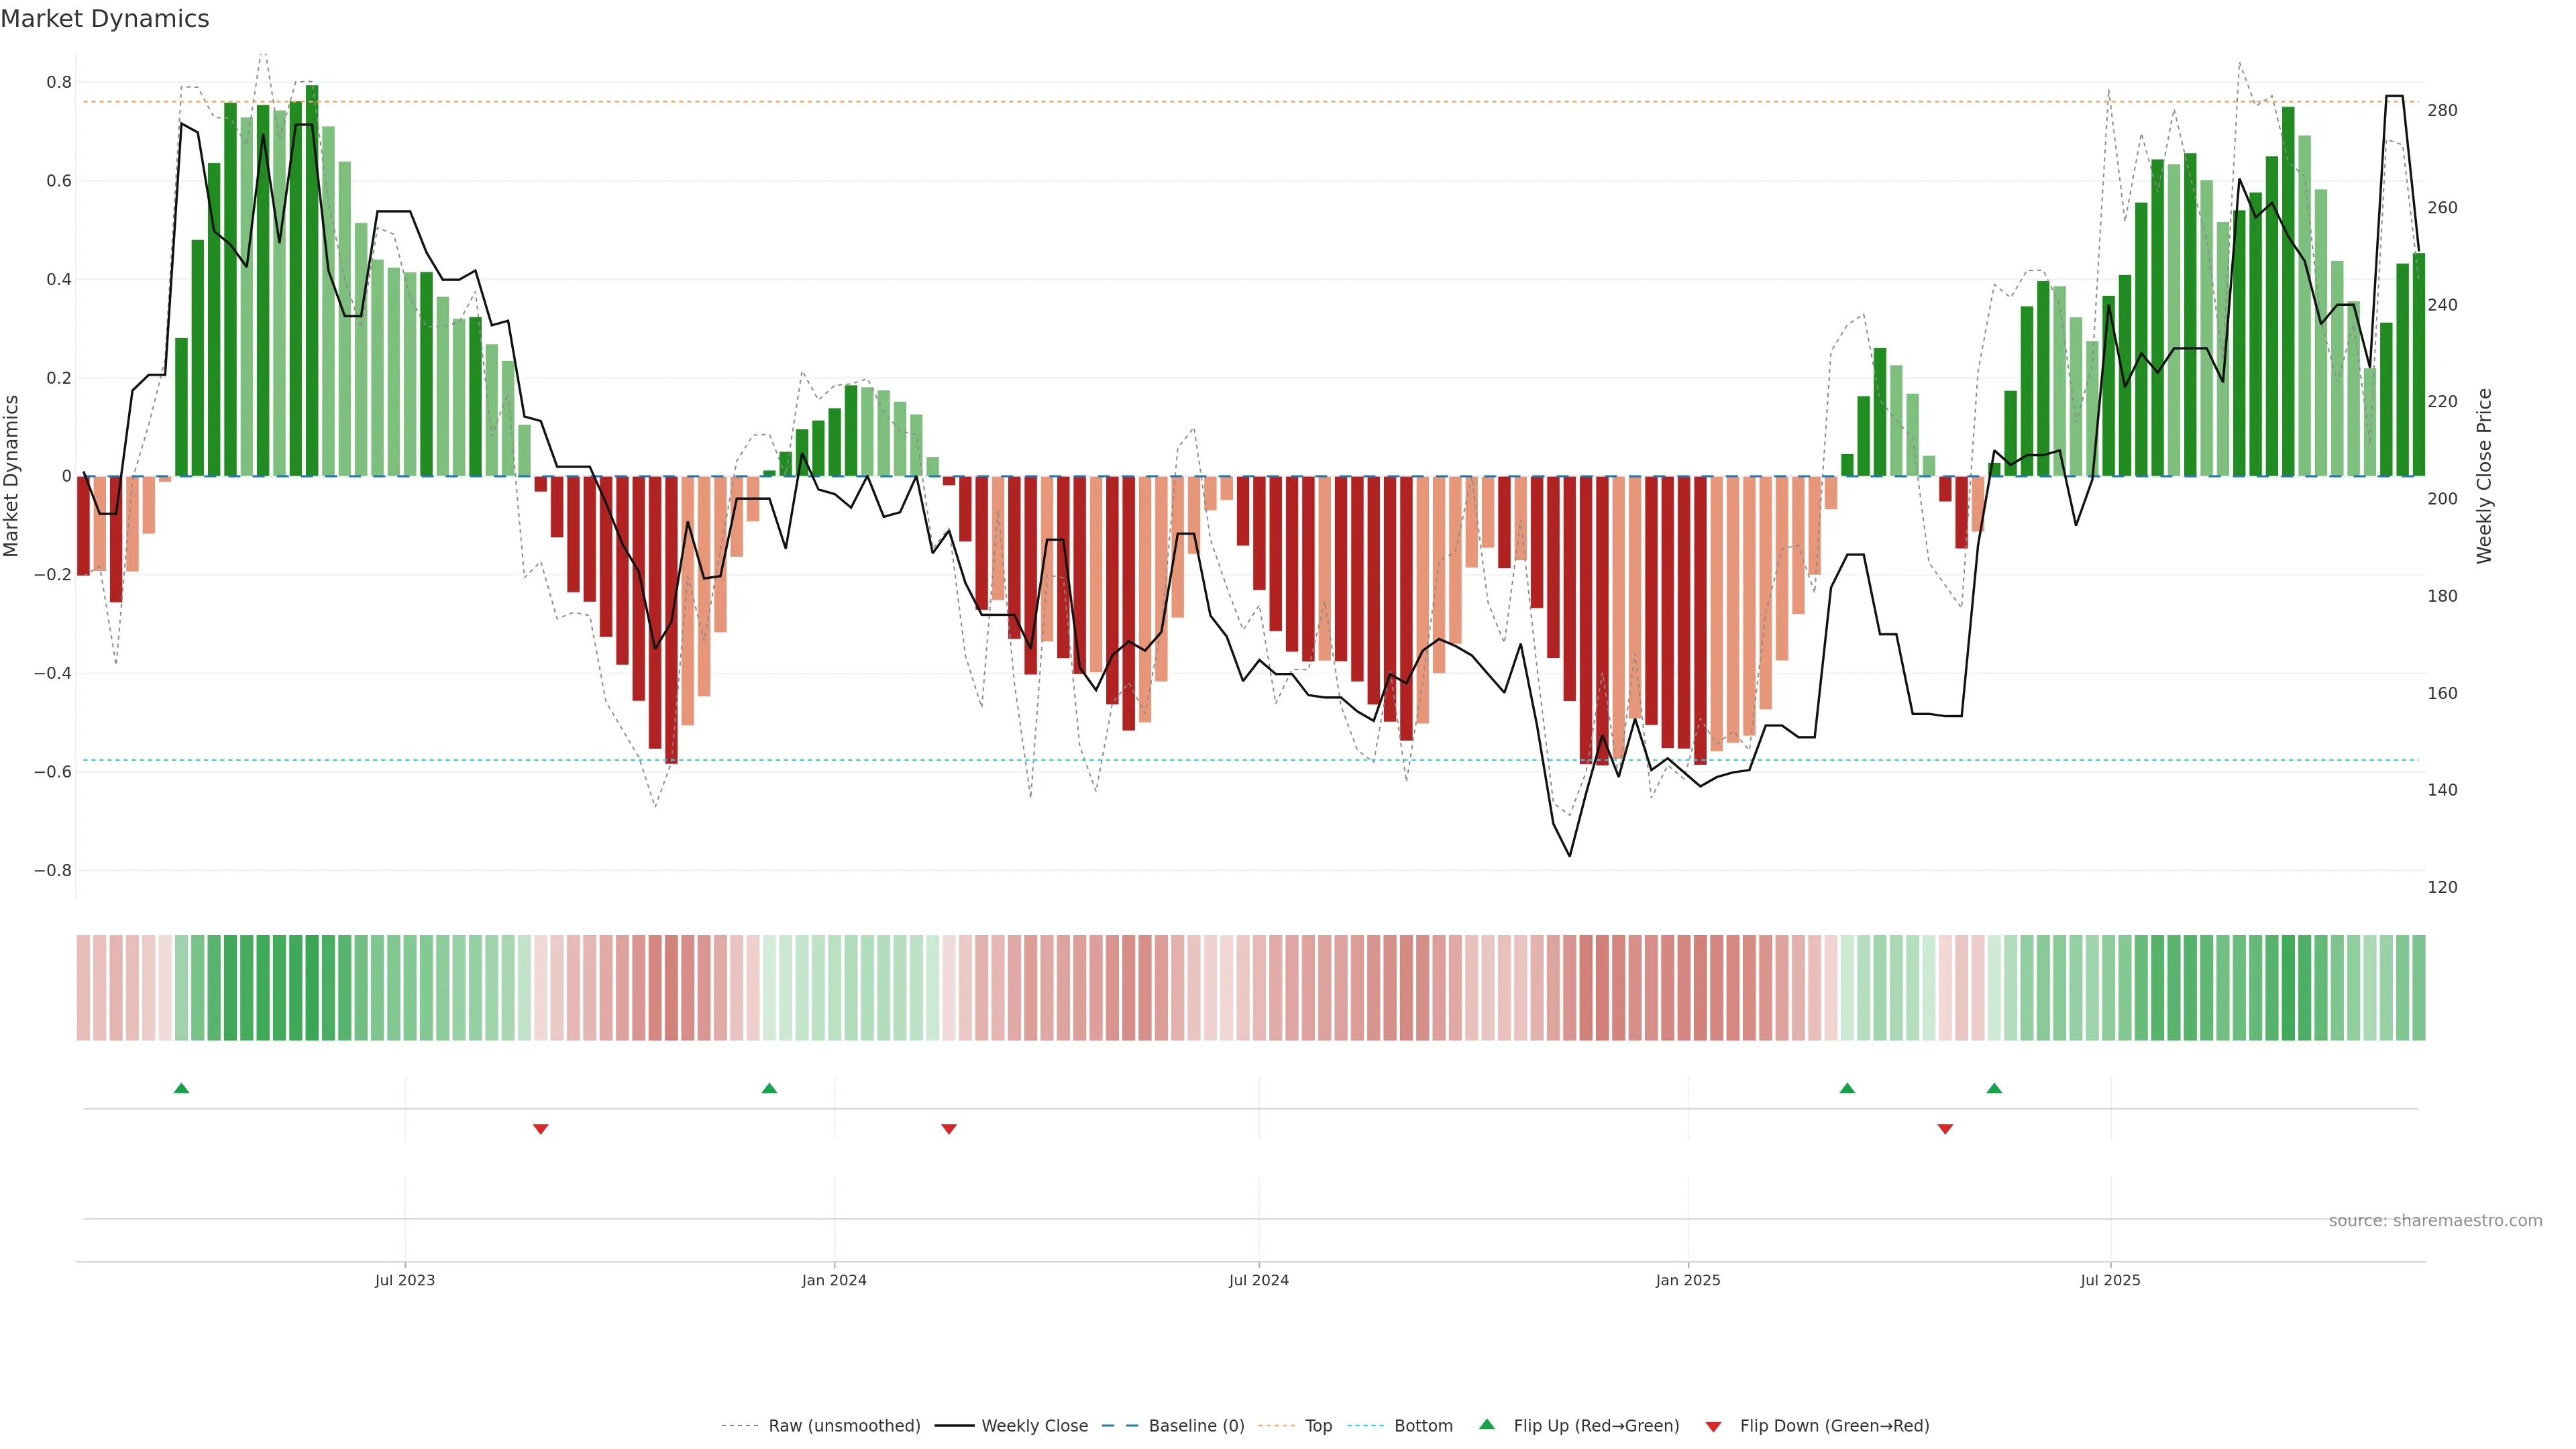Image resolution: width=2576 pixels, height=1449 pixels.
Task: Click the Weekly Close Price axis title
Action: point(2484,476)
